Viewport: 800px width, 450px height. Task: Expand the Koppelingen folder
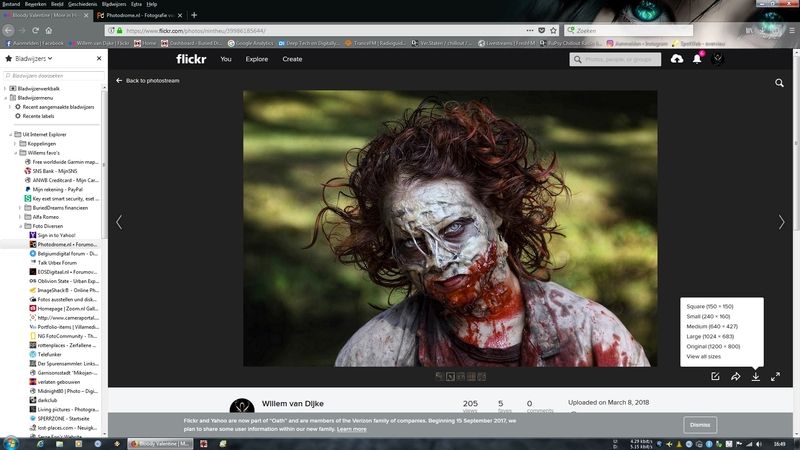15,143
